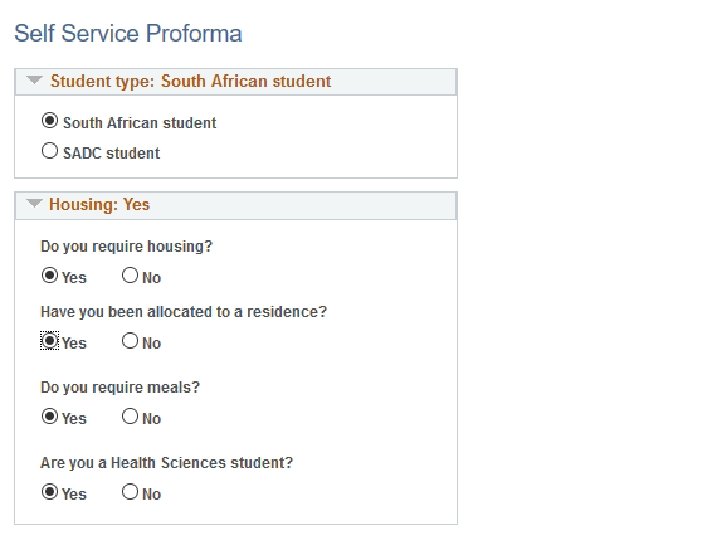This screenshot has height=540, width=720.
Task: Click the 'Housing: Yes' header text
Action: (99, 204)
